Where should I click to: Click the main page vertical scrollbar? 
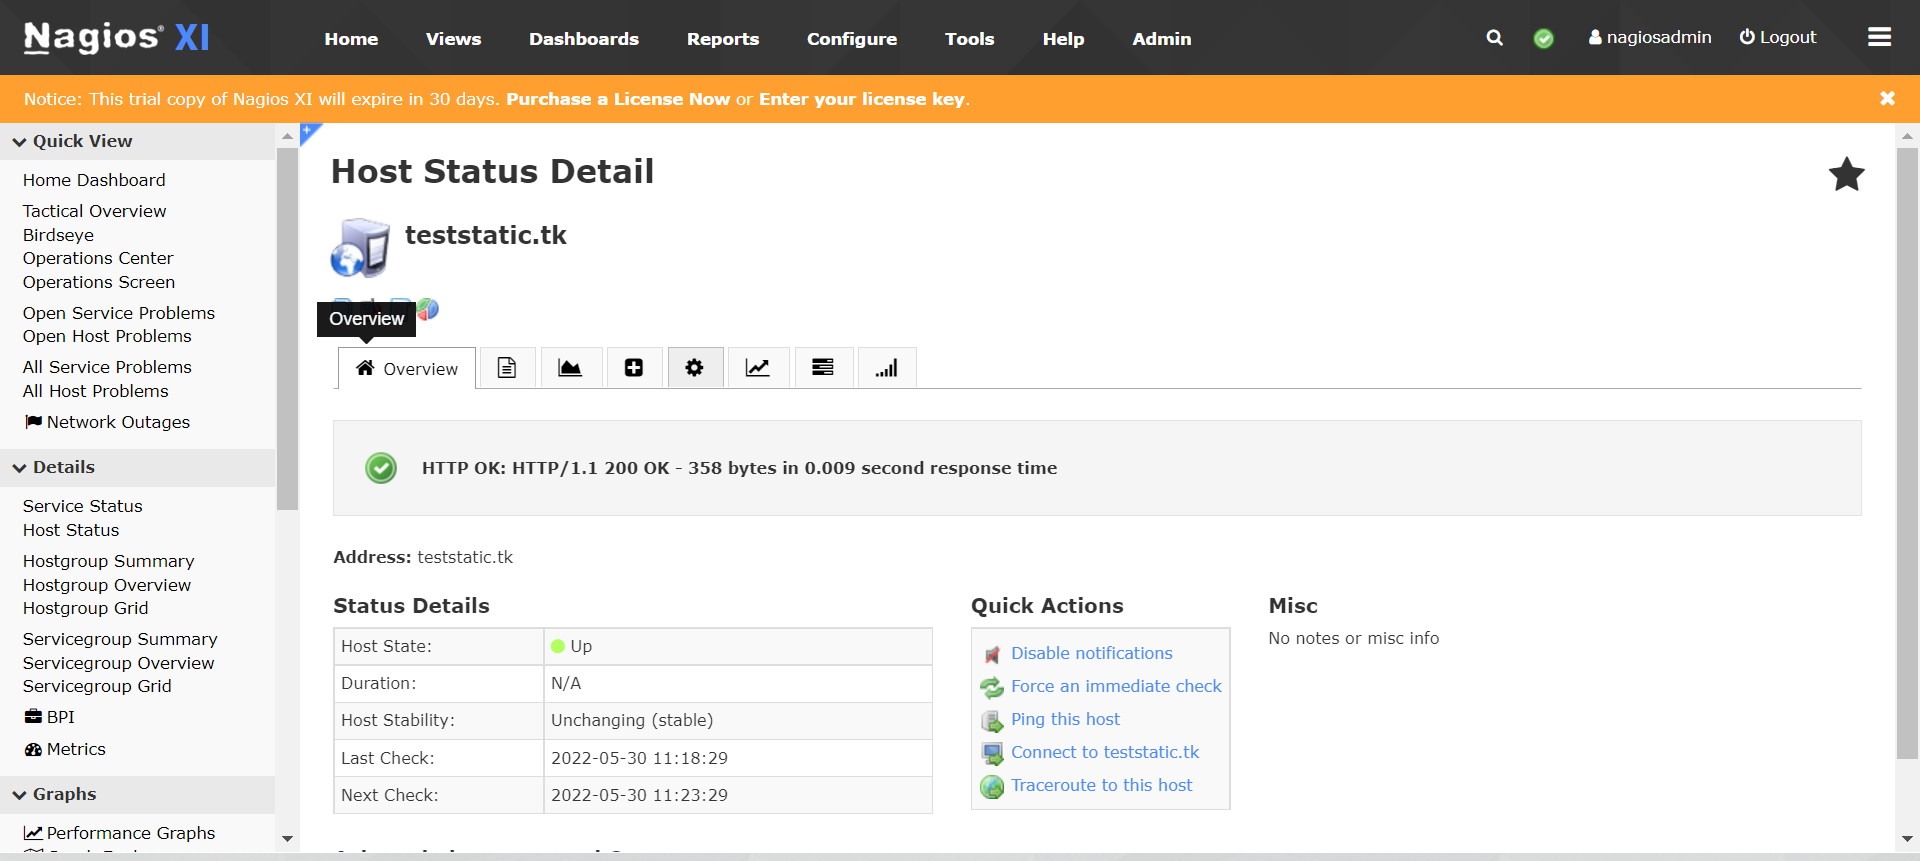pyautogui.click(x=1907, y=455)
